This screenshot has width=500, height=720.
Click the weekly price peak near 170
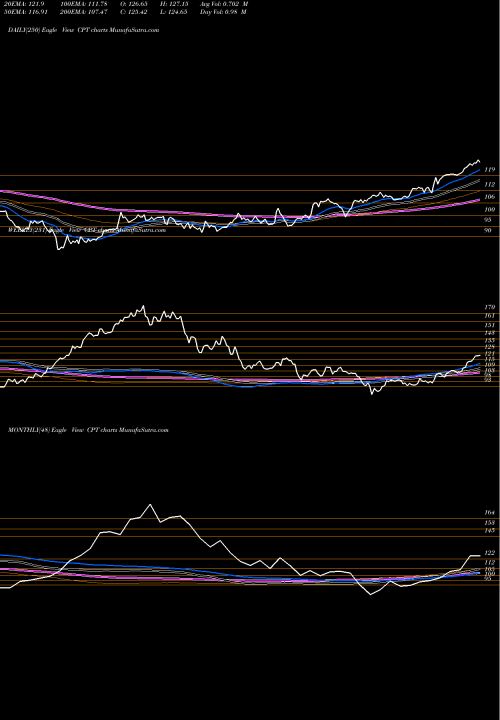pyautogui.click(x=143, y=306)
